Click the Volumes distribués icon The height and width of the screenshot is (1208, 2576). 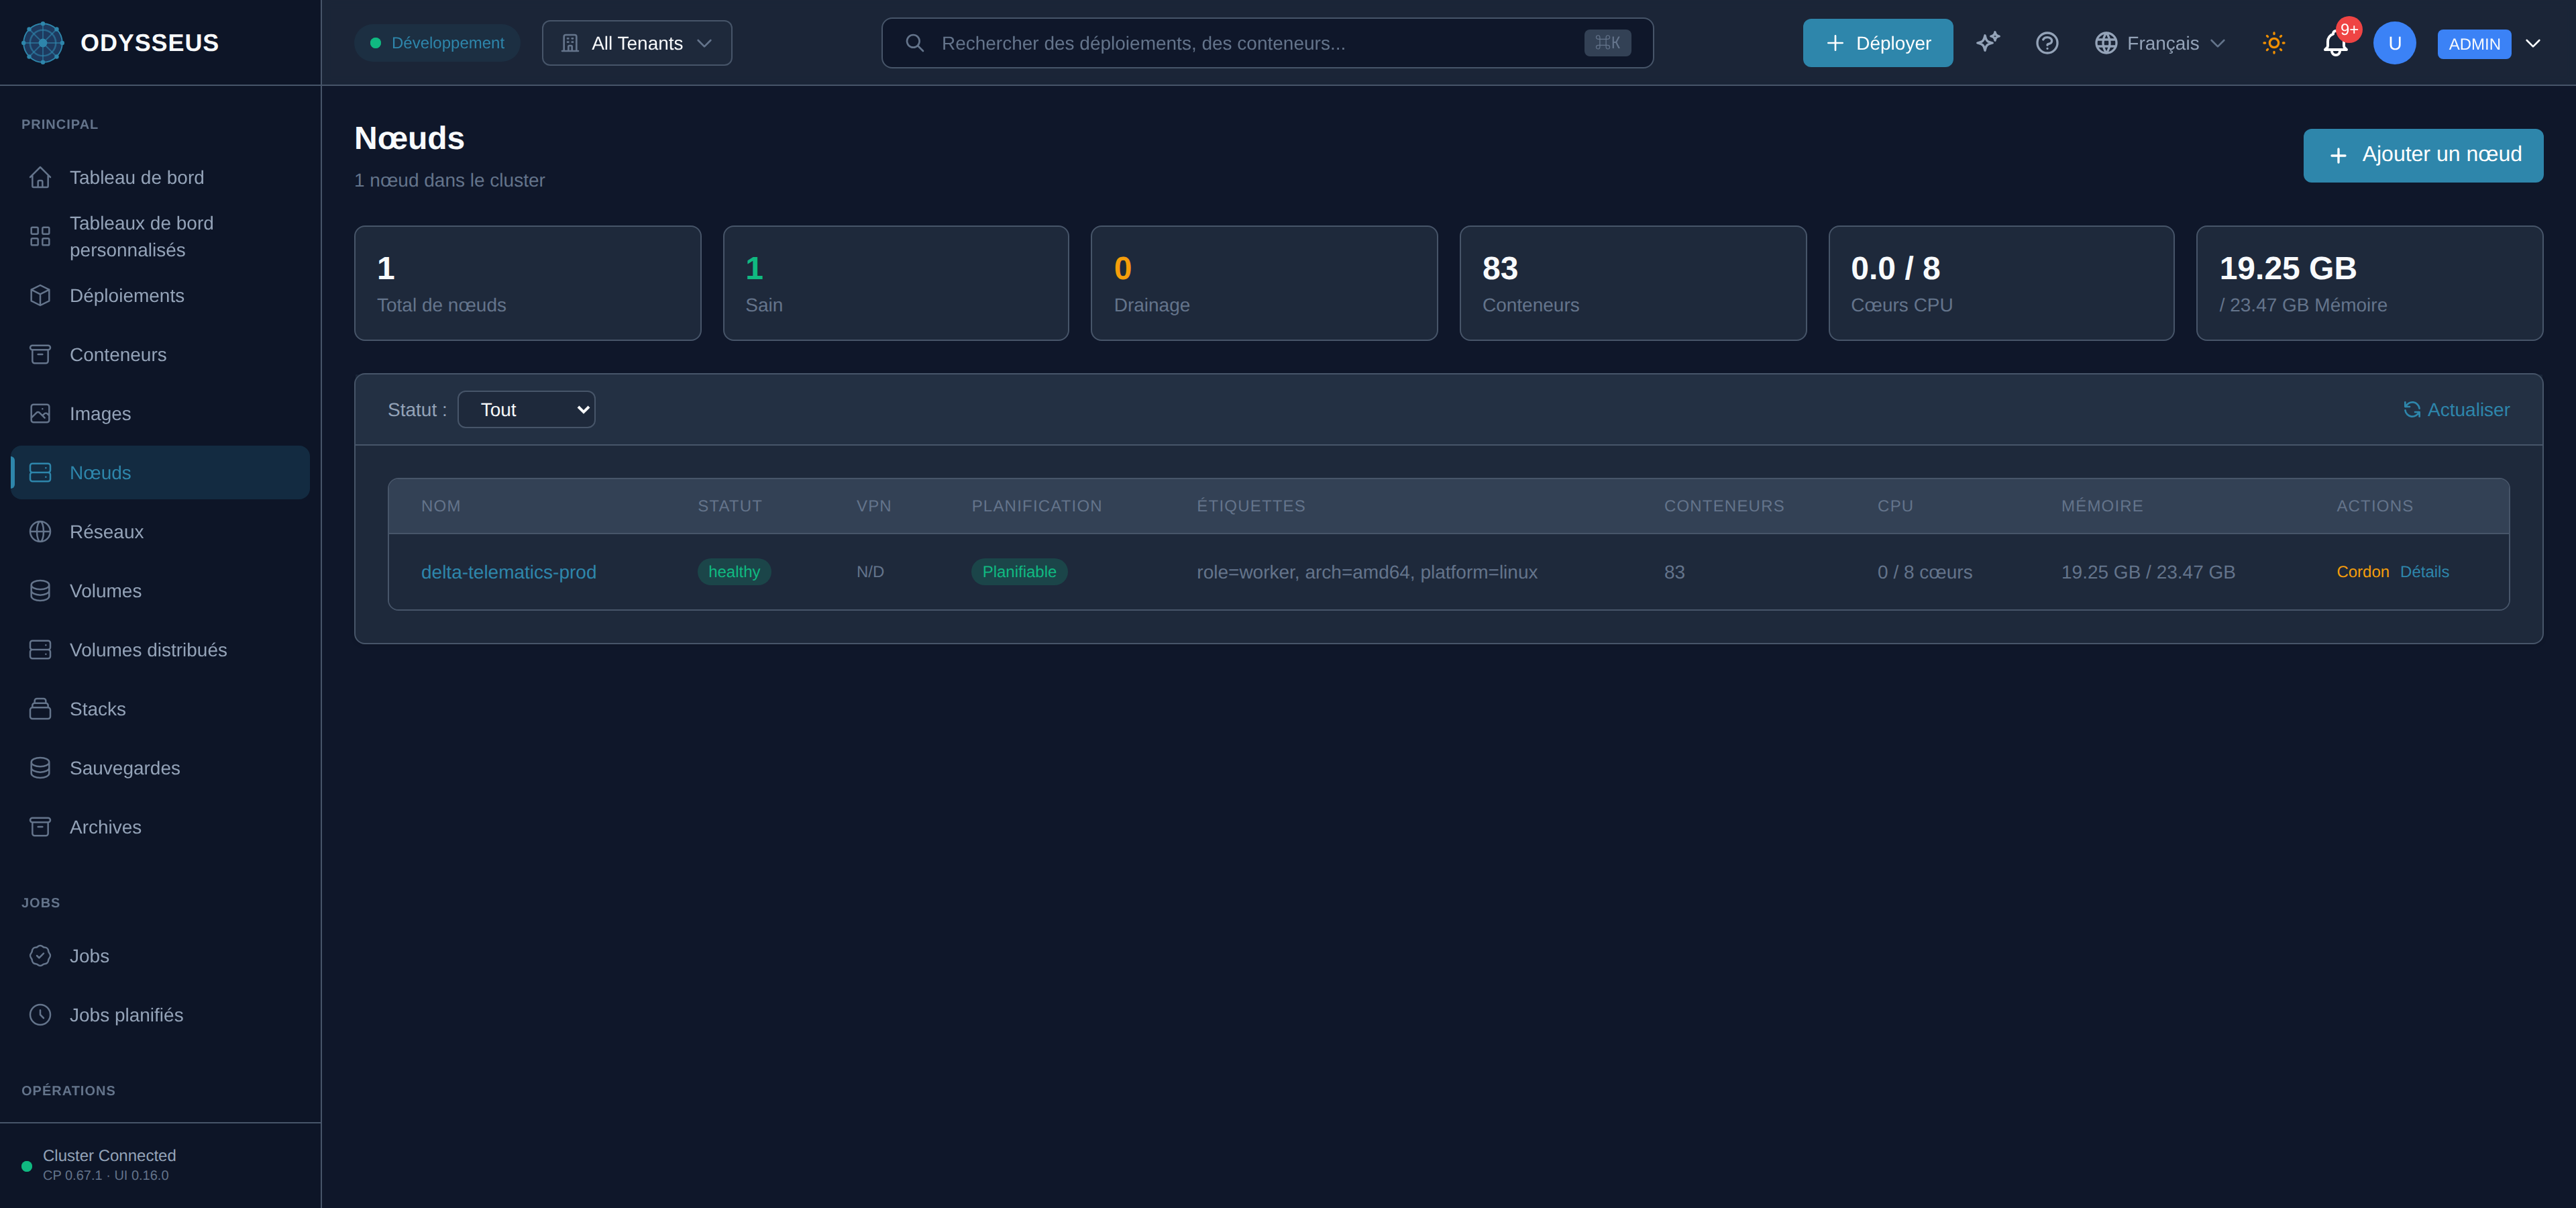(40, 649)
